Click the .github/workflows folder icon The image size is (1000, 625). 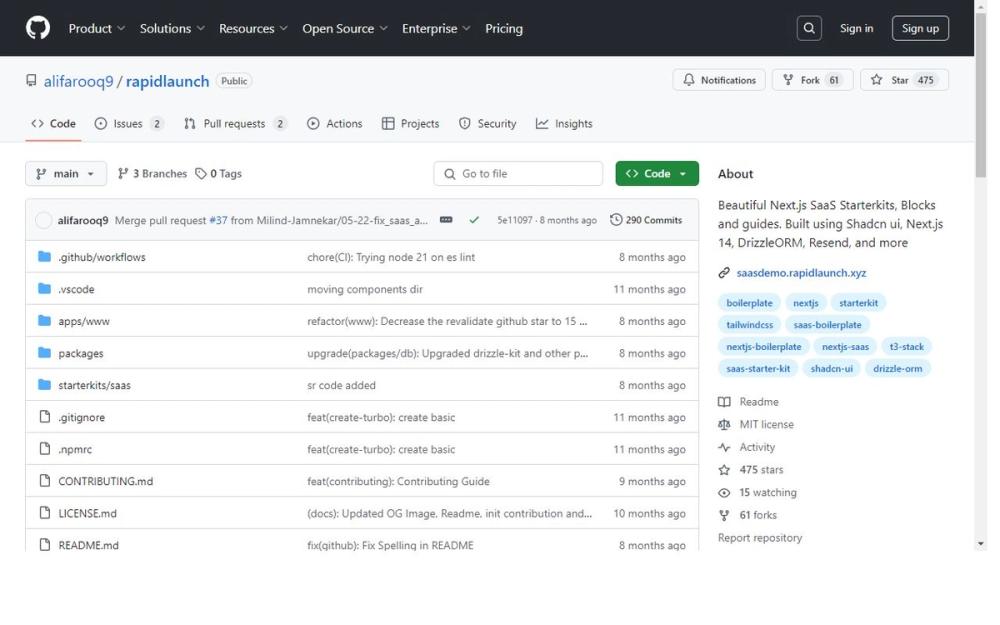[44, 256]
